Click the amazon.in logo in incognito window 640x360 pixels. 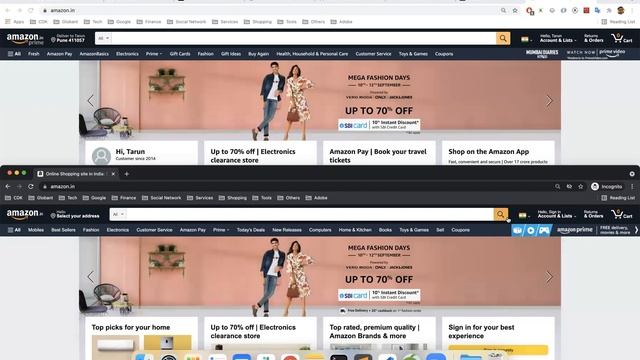pos(25,214)
